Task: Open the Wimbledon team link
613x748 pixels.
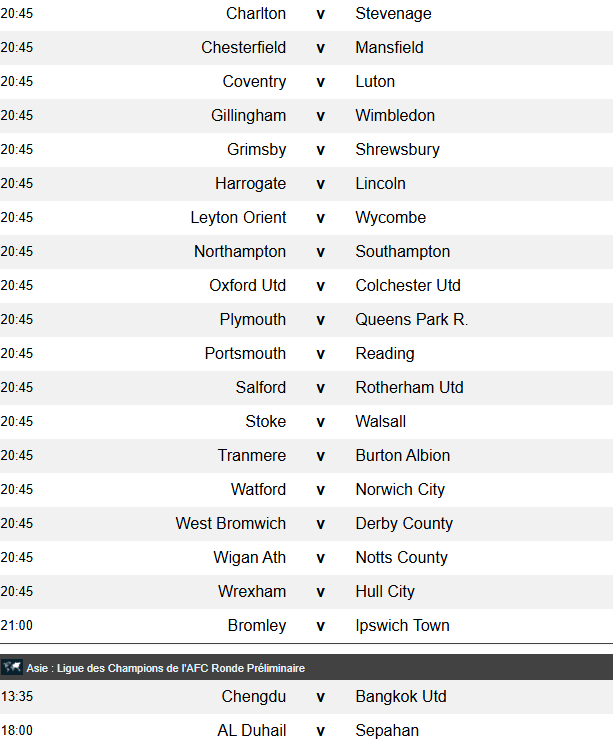Action: tap(395, 116)
